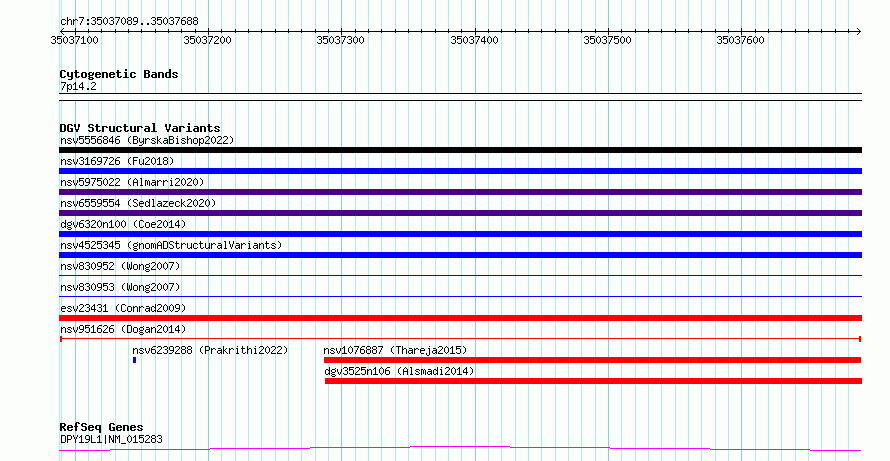Click the small blue nsv6239288 marker
This screenshot has height=461, width=890.
135,360
